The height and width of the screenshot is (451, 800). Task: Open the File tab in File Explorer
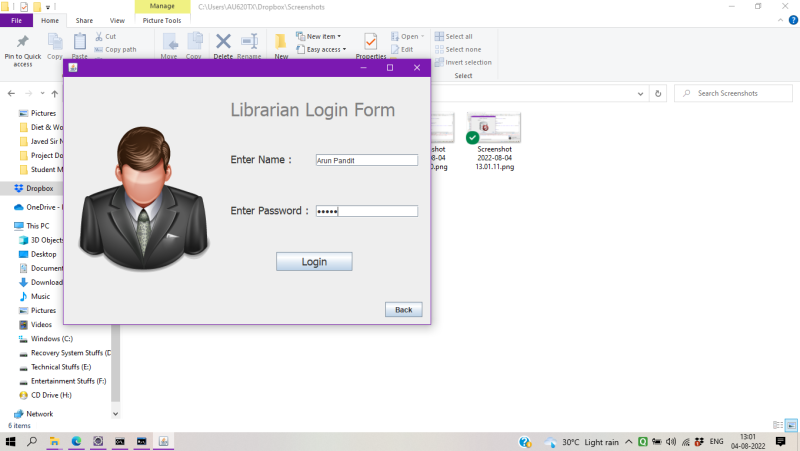click(x=16, y=20)
